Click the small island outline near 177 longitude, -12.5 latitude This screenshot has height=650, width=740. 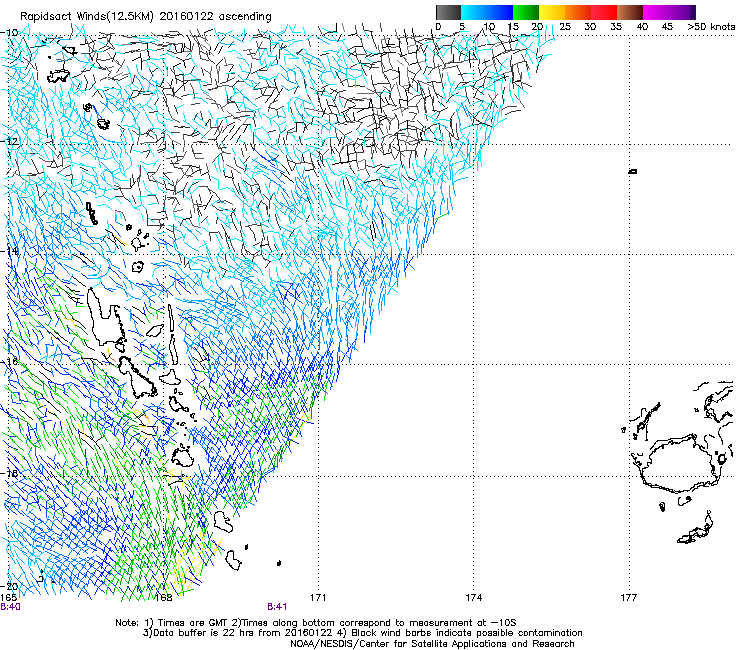(x=633, y=171)
